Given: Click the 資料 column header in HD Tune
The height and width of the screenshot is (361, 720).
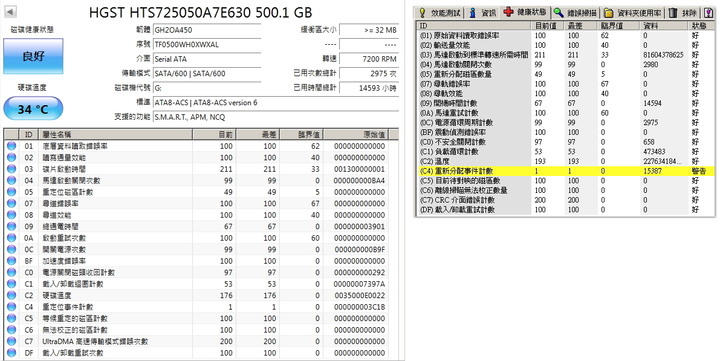Looking at the screenshot, I should coord(665,25).
